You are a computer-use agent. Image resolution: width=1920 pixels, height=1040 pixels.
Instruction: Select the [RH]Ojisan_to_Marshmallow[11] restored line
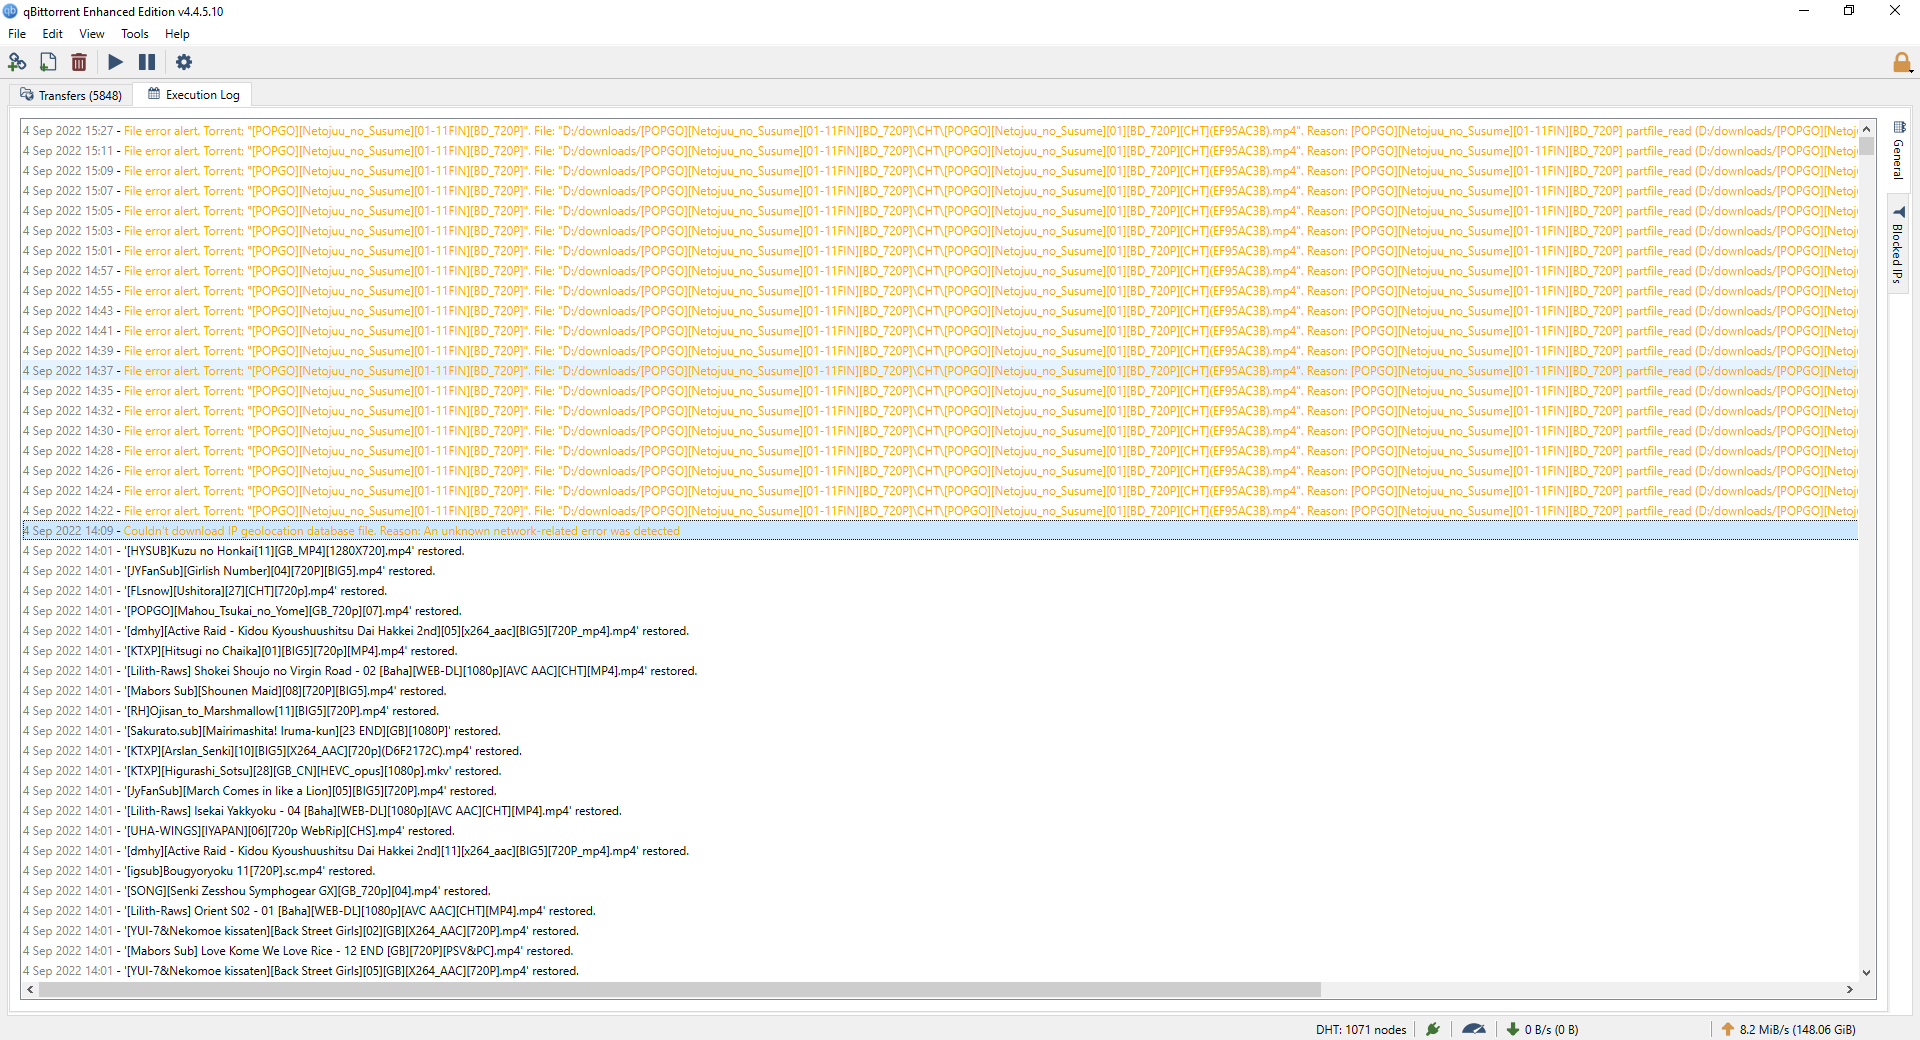click(940, 711)
